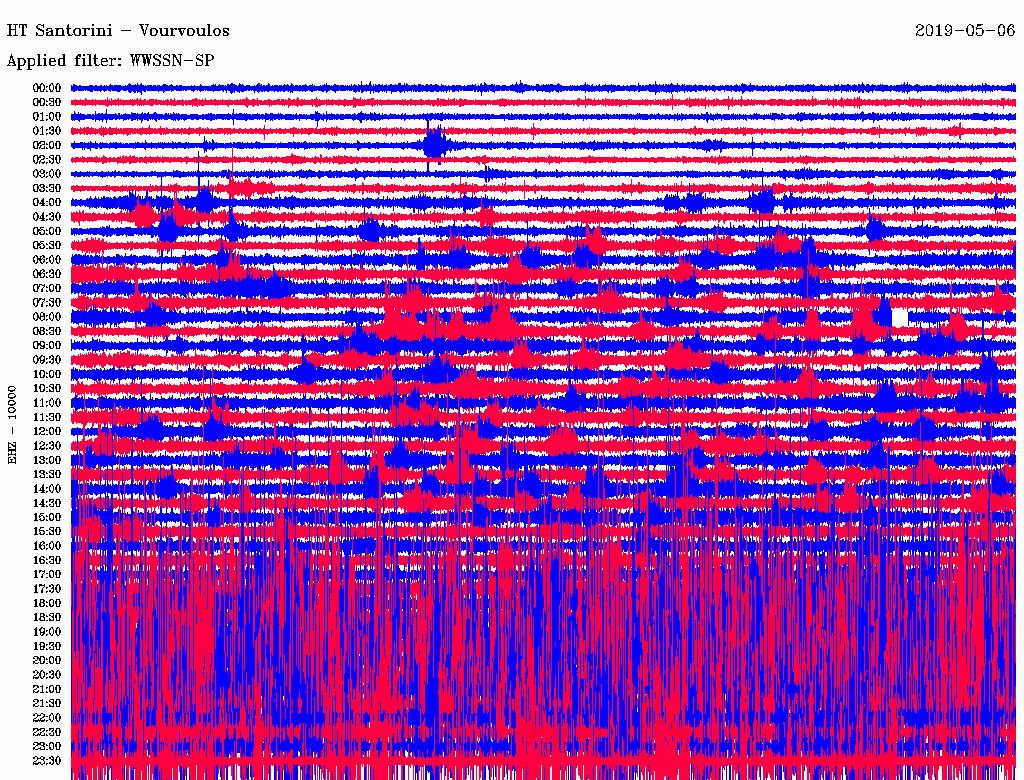Select the 09:30 time row label
The image size is (1024, 780).
pos(47,360)
